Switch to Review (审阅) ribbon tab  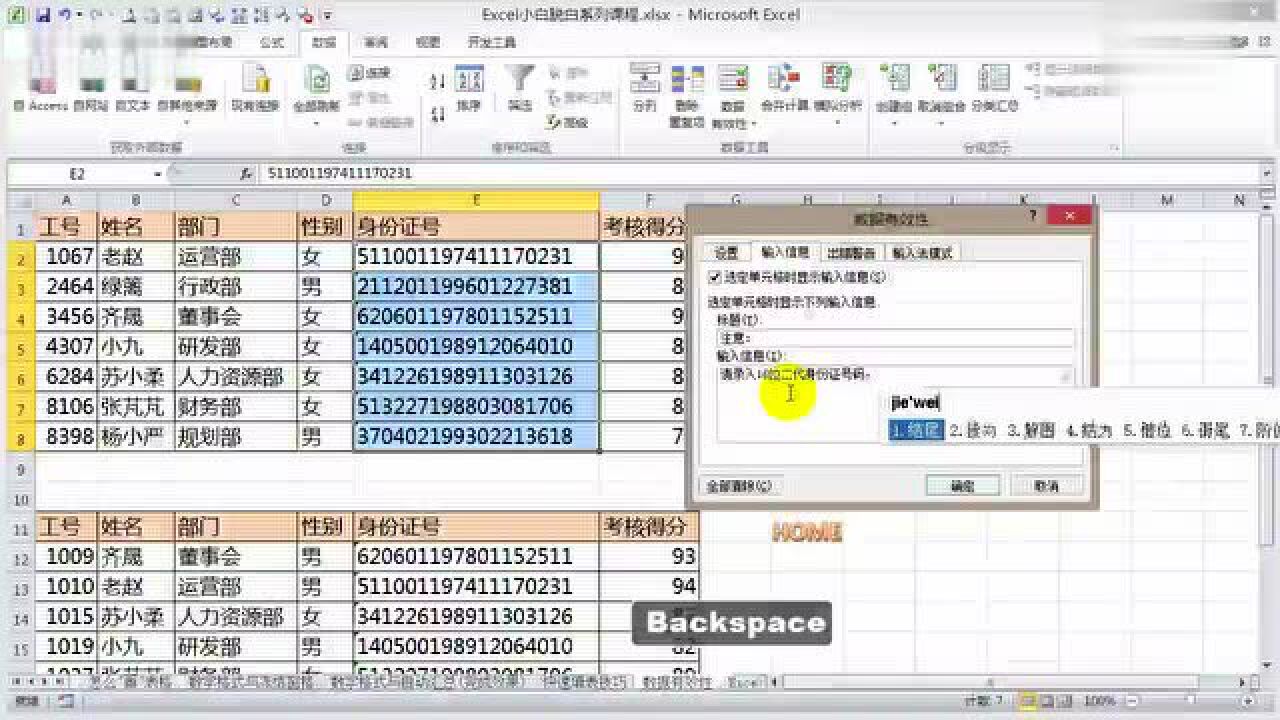click(376, 43)
